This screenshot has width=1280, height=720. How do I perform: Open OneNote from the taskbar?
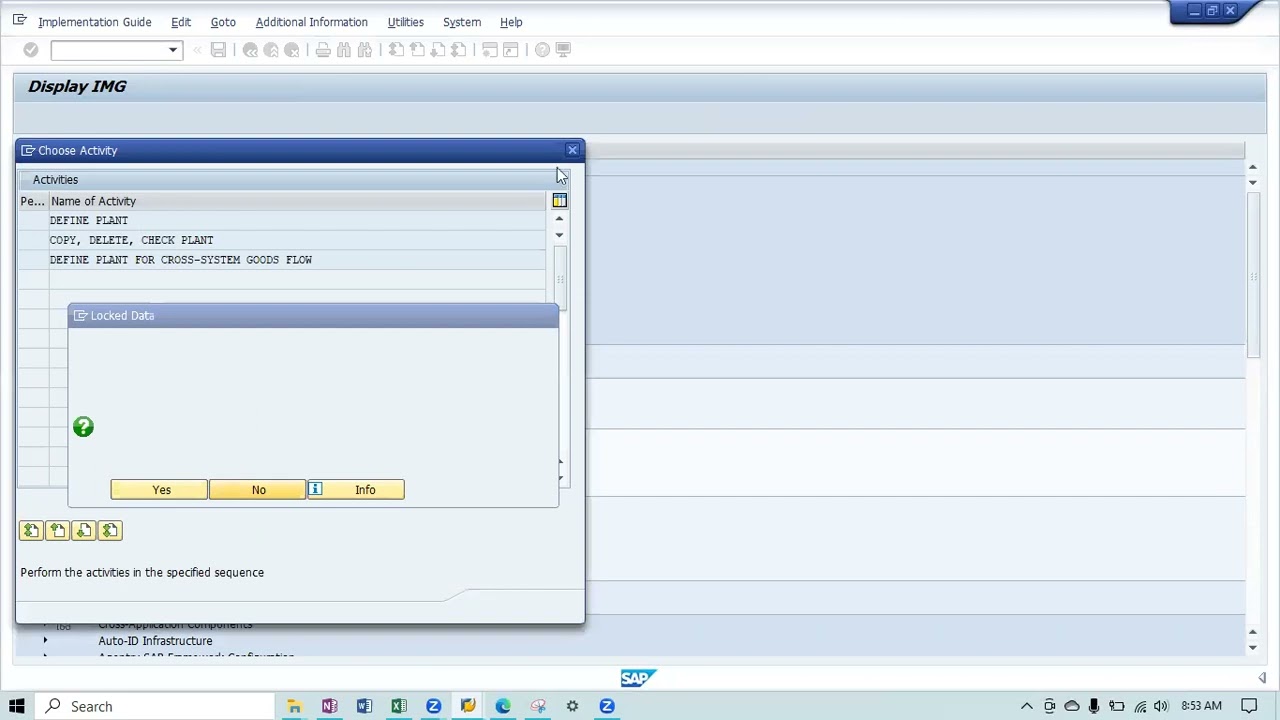click(329, 706)
